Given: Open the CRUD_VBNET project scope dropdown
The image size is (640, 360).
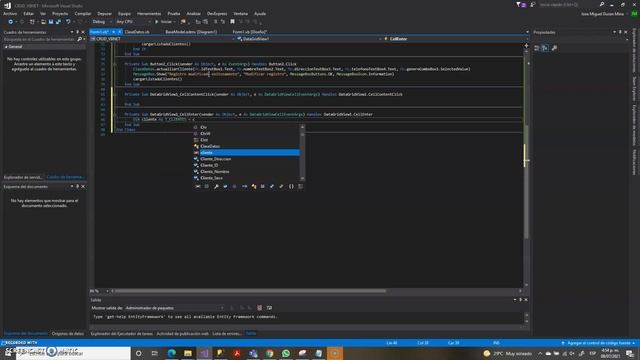Looking at the screenshot, I should click(163, 39).
